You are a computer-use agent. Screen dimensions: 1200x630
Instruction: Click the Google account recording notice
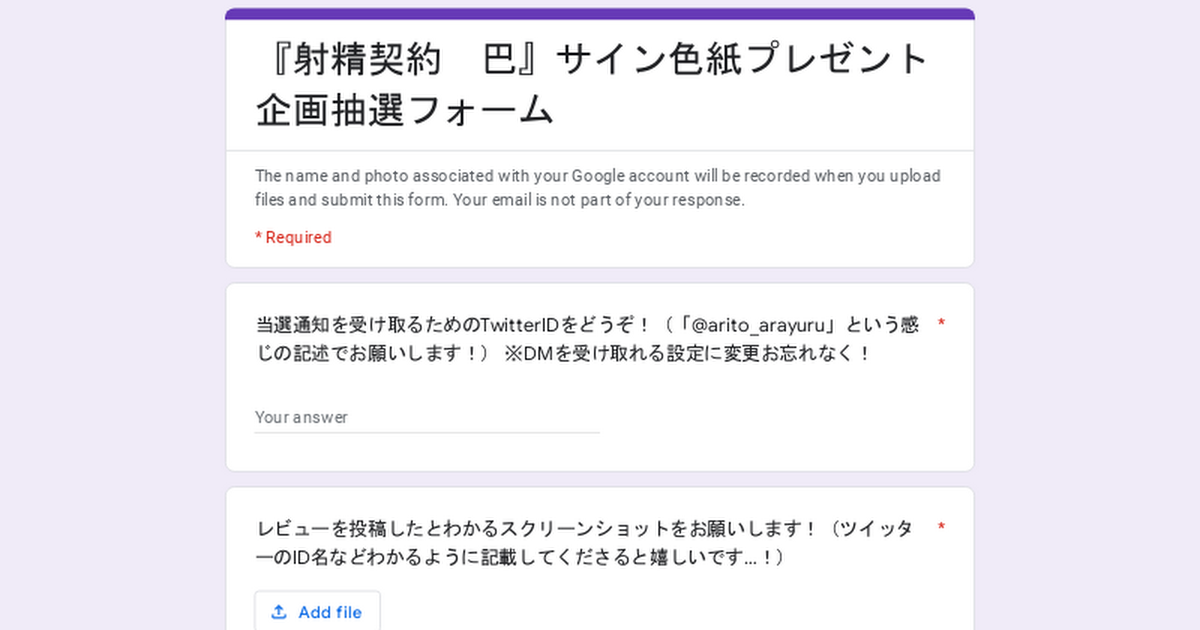coord(597,187)
